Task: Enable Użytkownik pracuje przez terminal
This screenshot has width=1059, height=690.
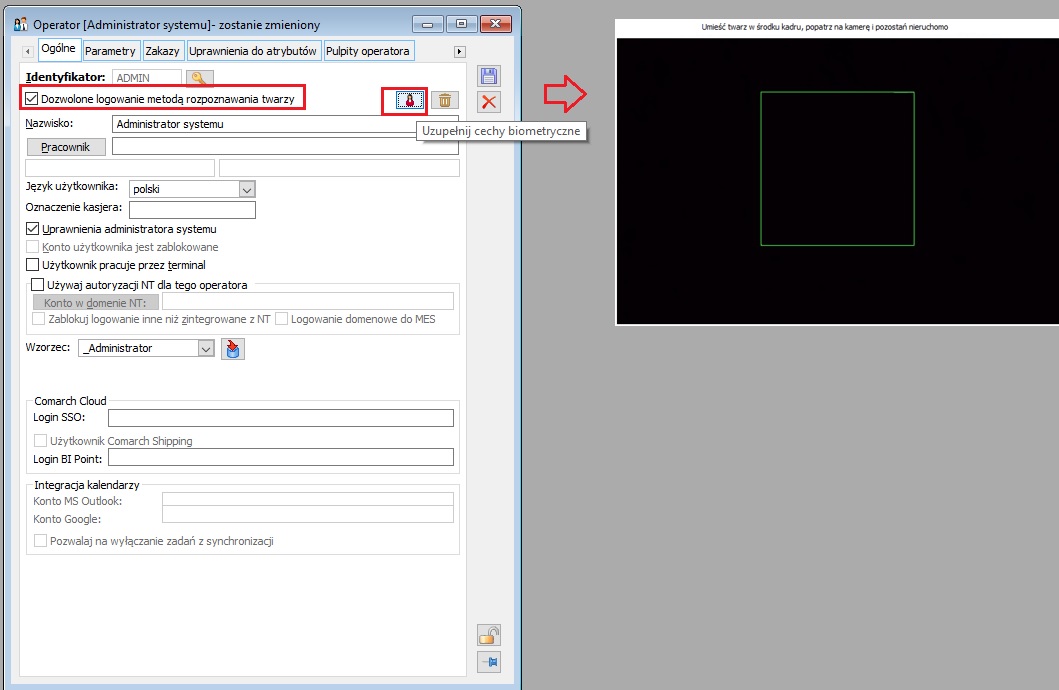Action: pos(32,265)
